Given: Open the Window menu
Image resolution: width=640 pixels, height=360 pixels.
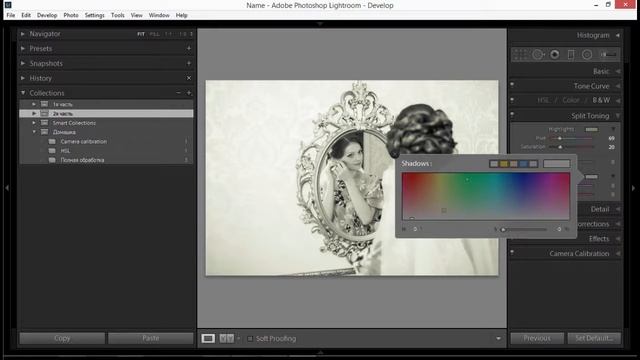Looking at the screenshot, I should tap(159, 15).
